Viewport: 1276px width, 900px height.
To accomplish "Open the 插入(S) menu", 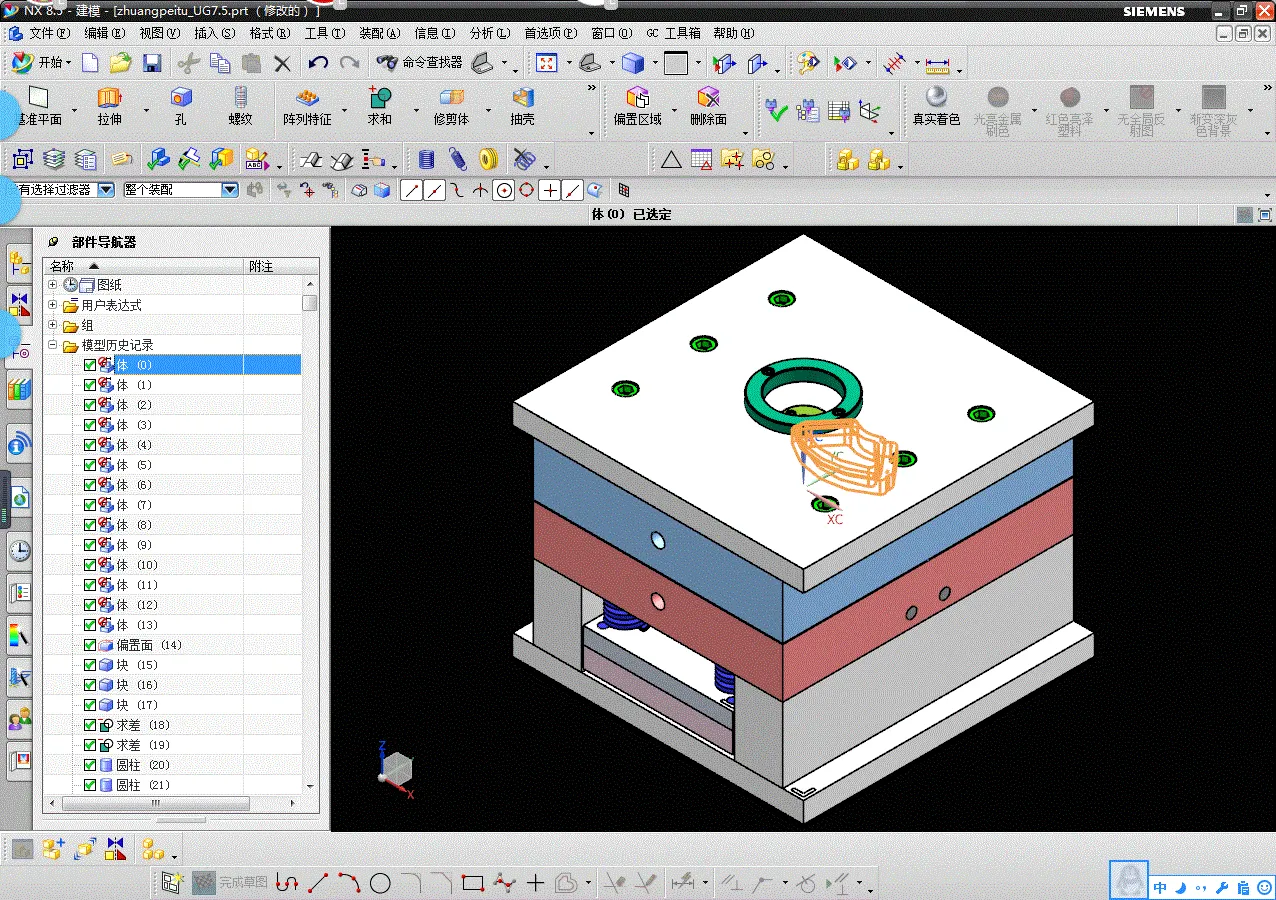I will [x=214, y=33].
